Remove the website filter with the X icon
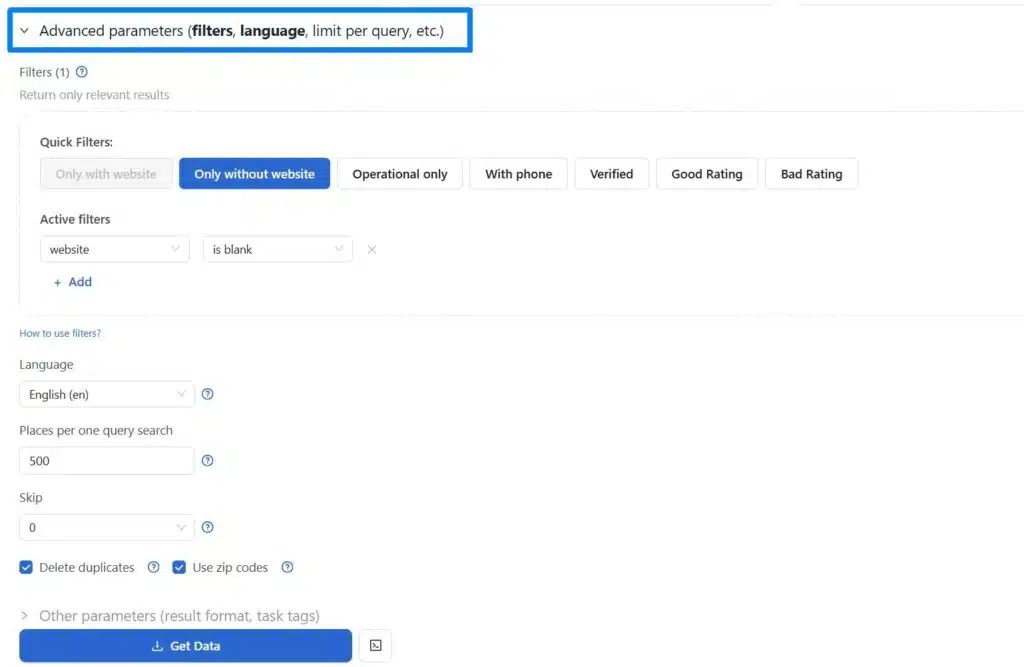 coord(371,249)
